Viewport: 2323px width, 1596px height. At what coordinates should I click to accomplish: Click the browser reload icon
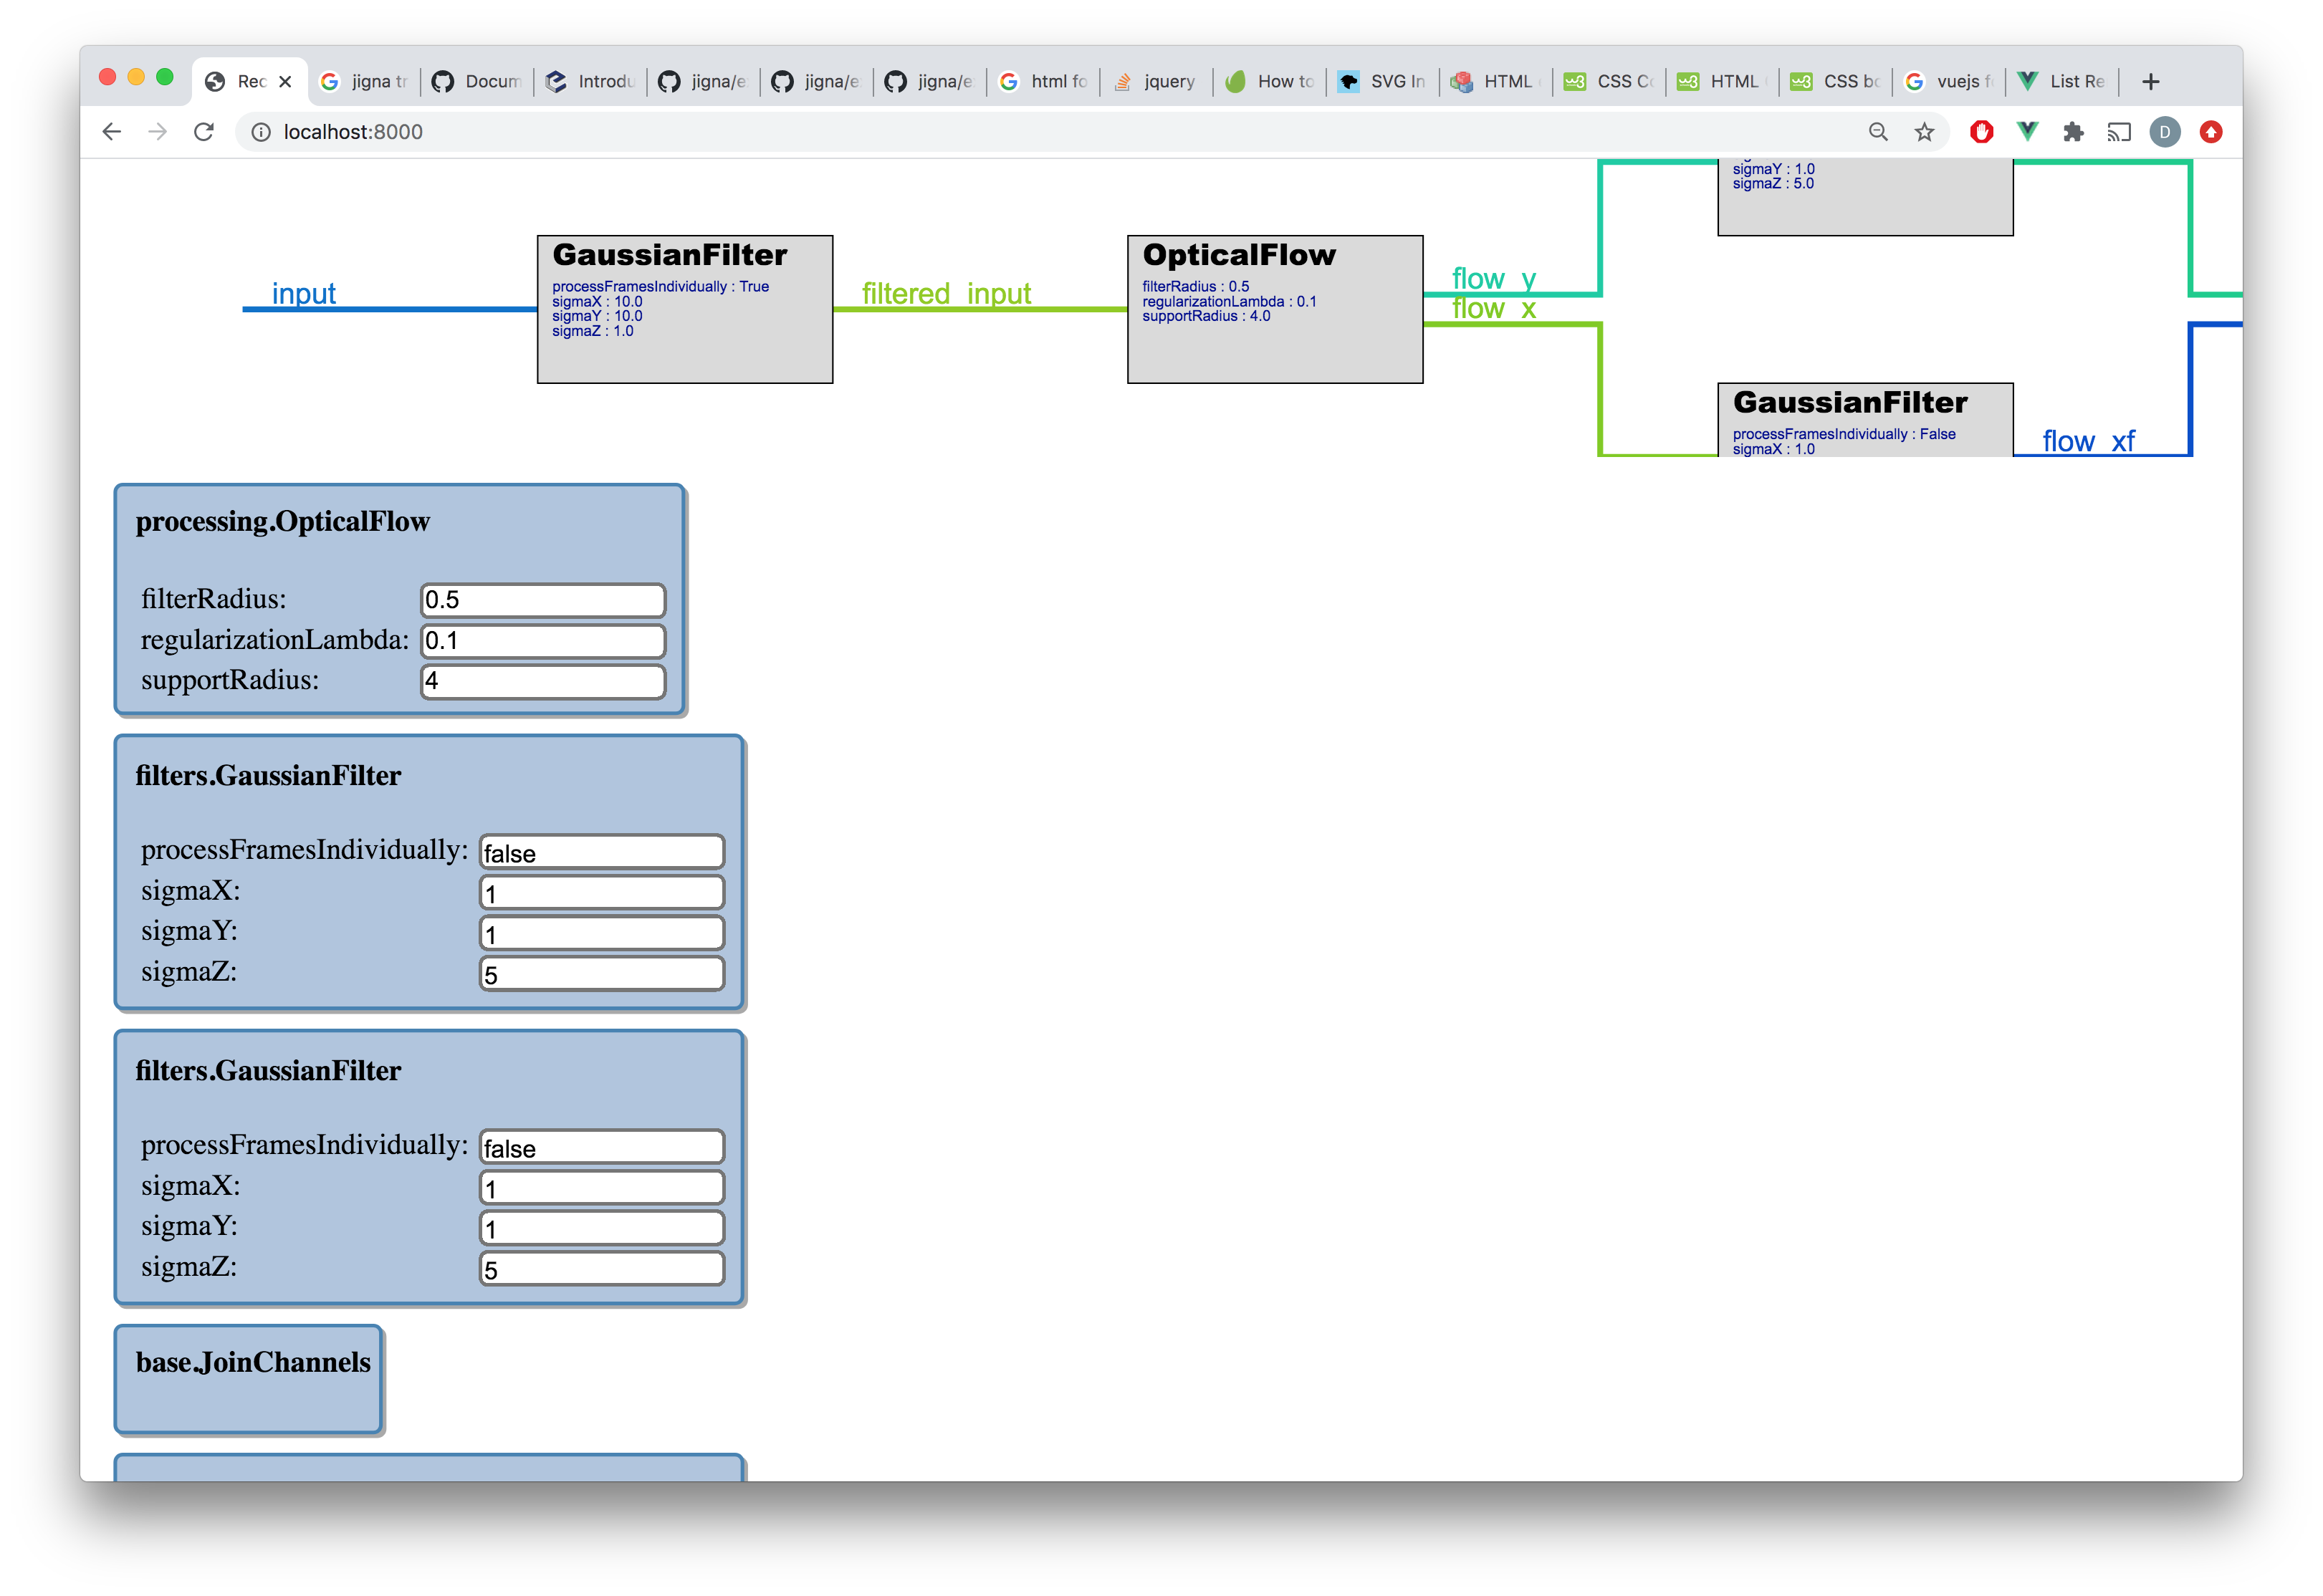[x=204, y=132]
